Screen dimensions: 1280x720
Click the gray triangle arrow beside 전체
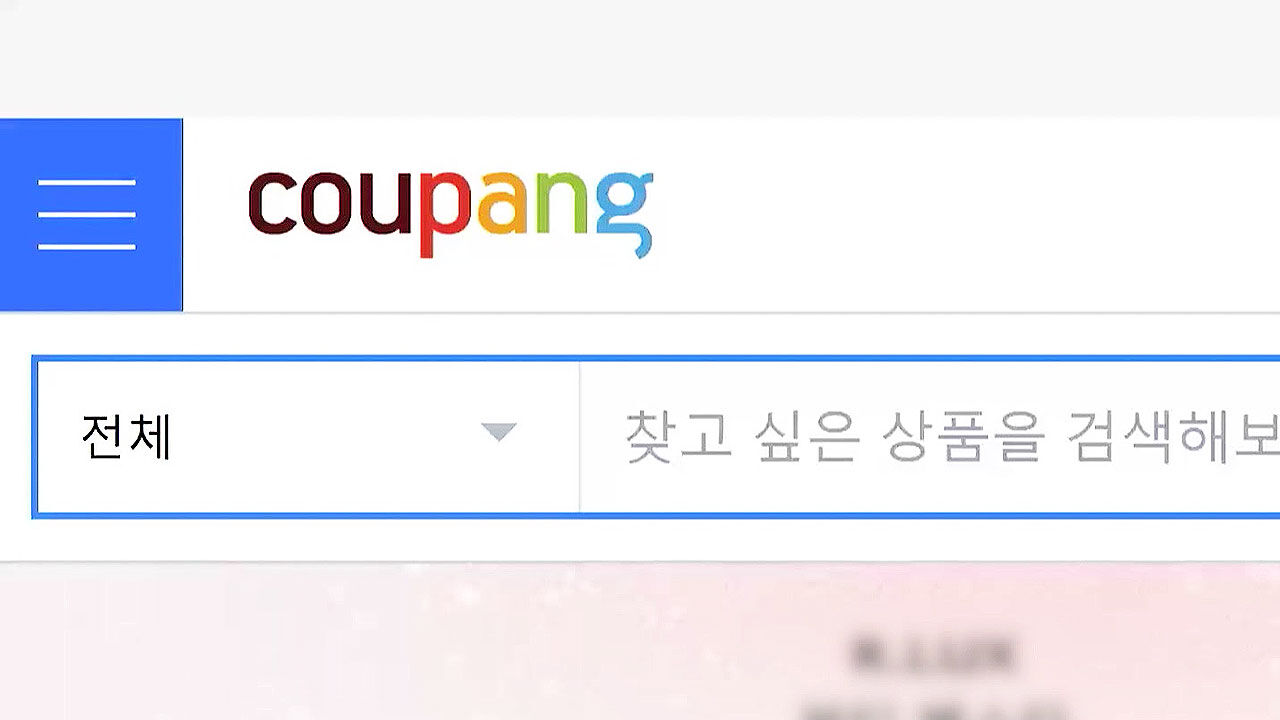498,432
